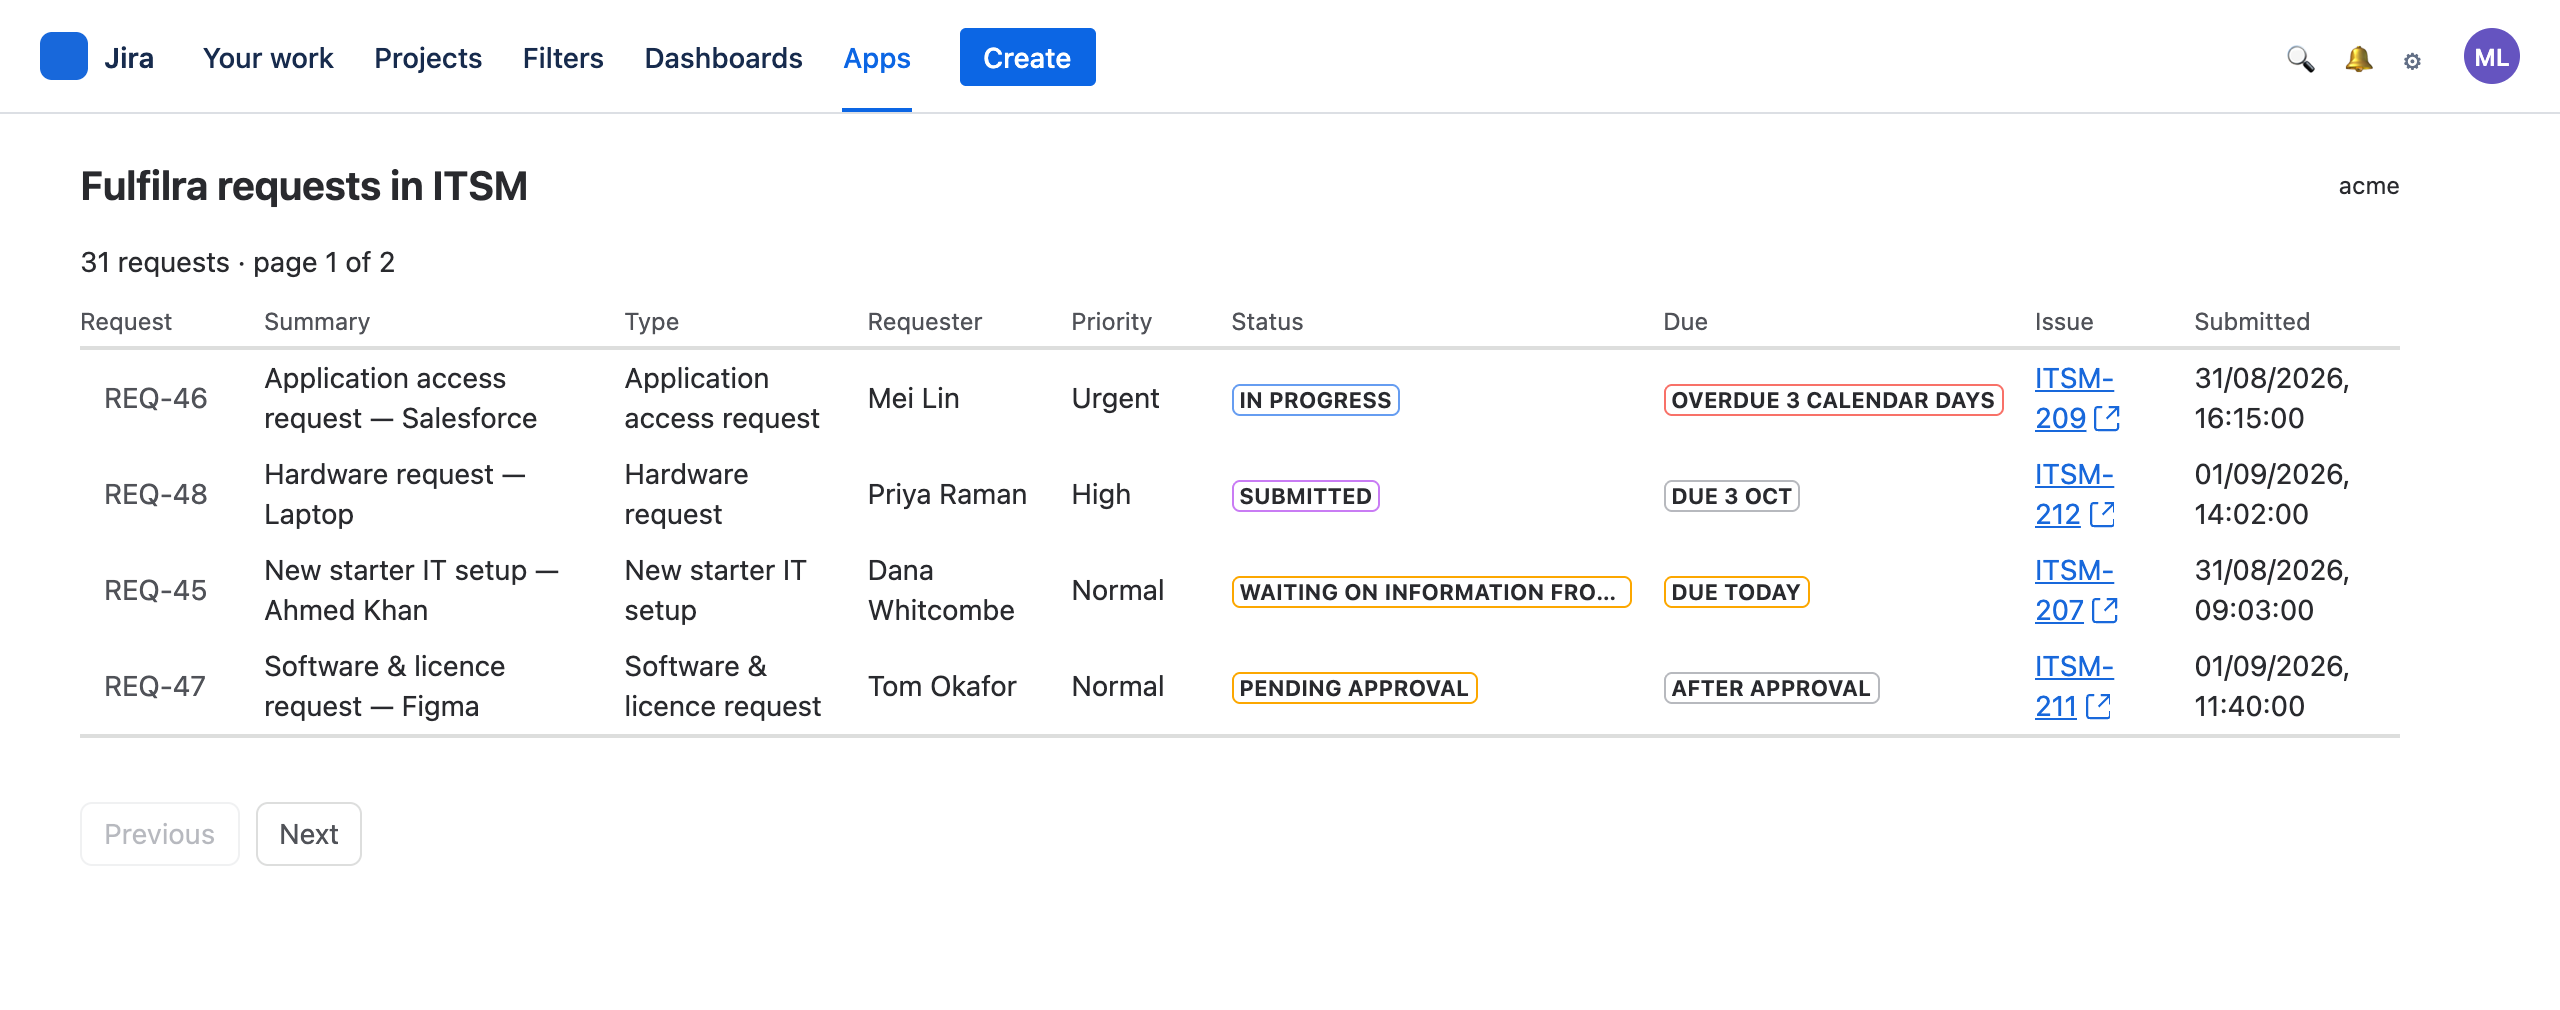The height and width of the screenshot is (1010, 2560).
Task: Click requester Tom Okafor
Action: pyautogui.click(x=942, y=686)
